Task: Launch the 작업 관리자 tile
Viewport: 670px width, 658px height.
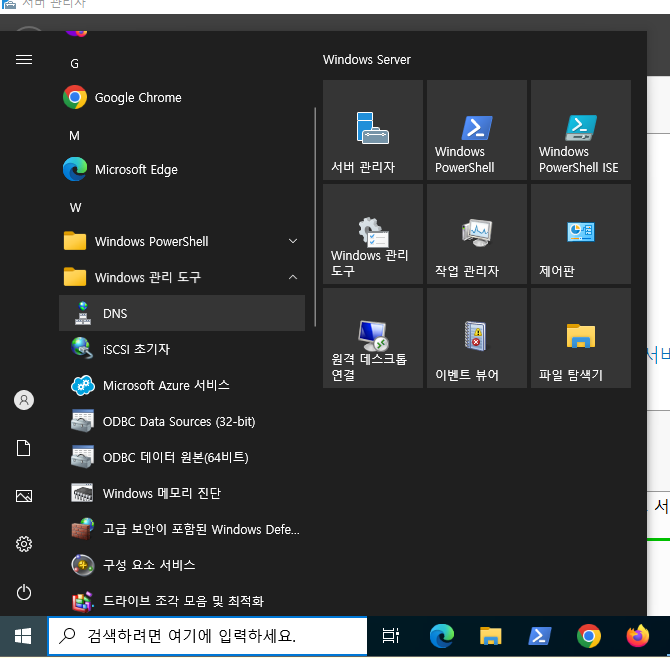Action: point(476,234)
